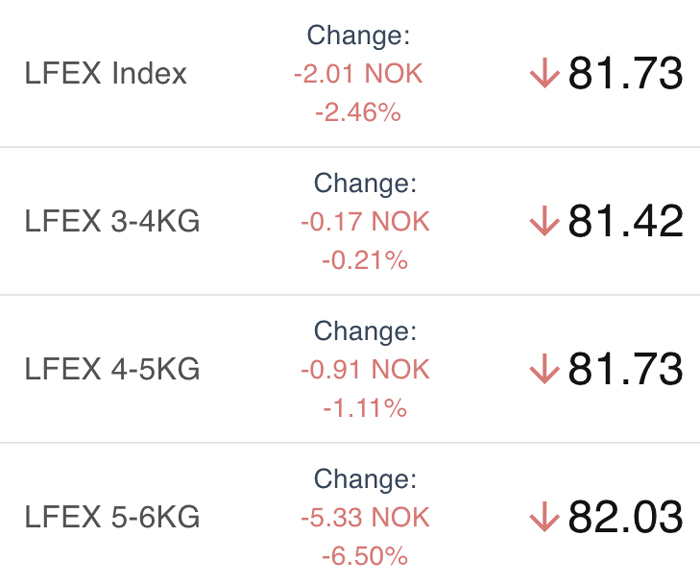Click the LFEX 3-4KG down arrow icon
The height and width of the screenshot is (585, 700).
[x=545, y=221]
